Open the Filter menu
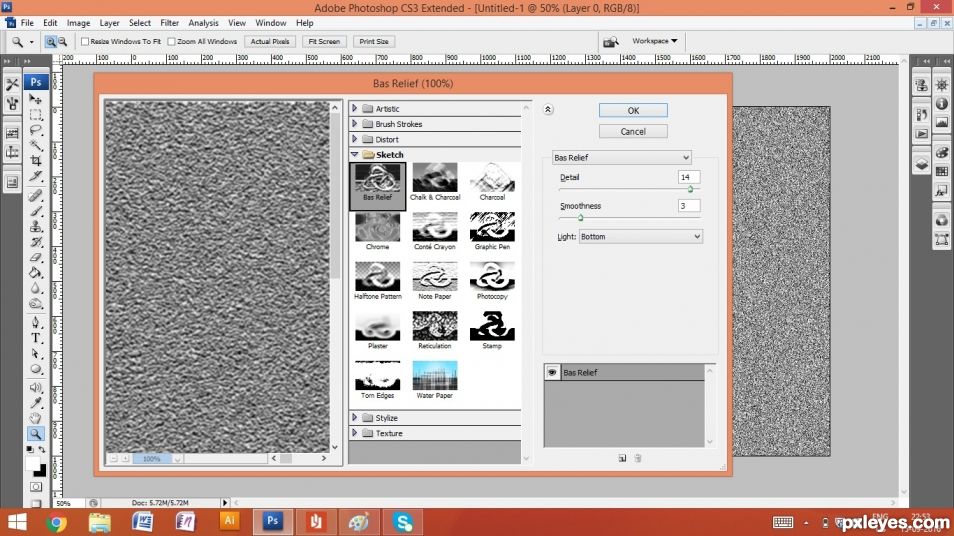Image resolution: width=954 pixels, height=536 pixels. pos(169,23)
